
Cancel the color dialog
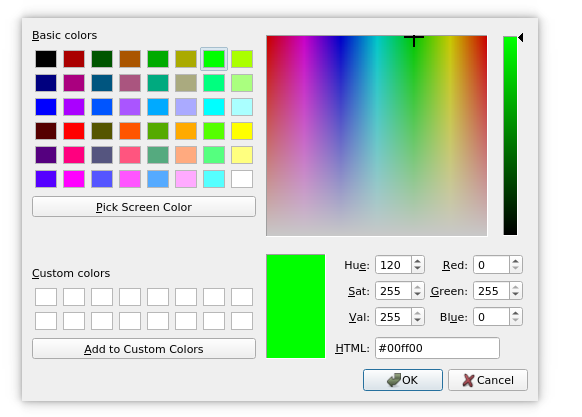(x=488, y=380)
